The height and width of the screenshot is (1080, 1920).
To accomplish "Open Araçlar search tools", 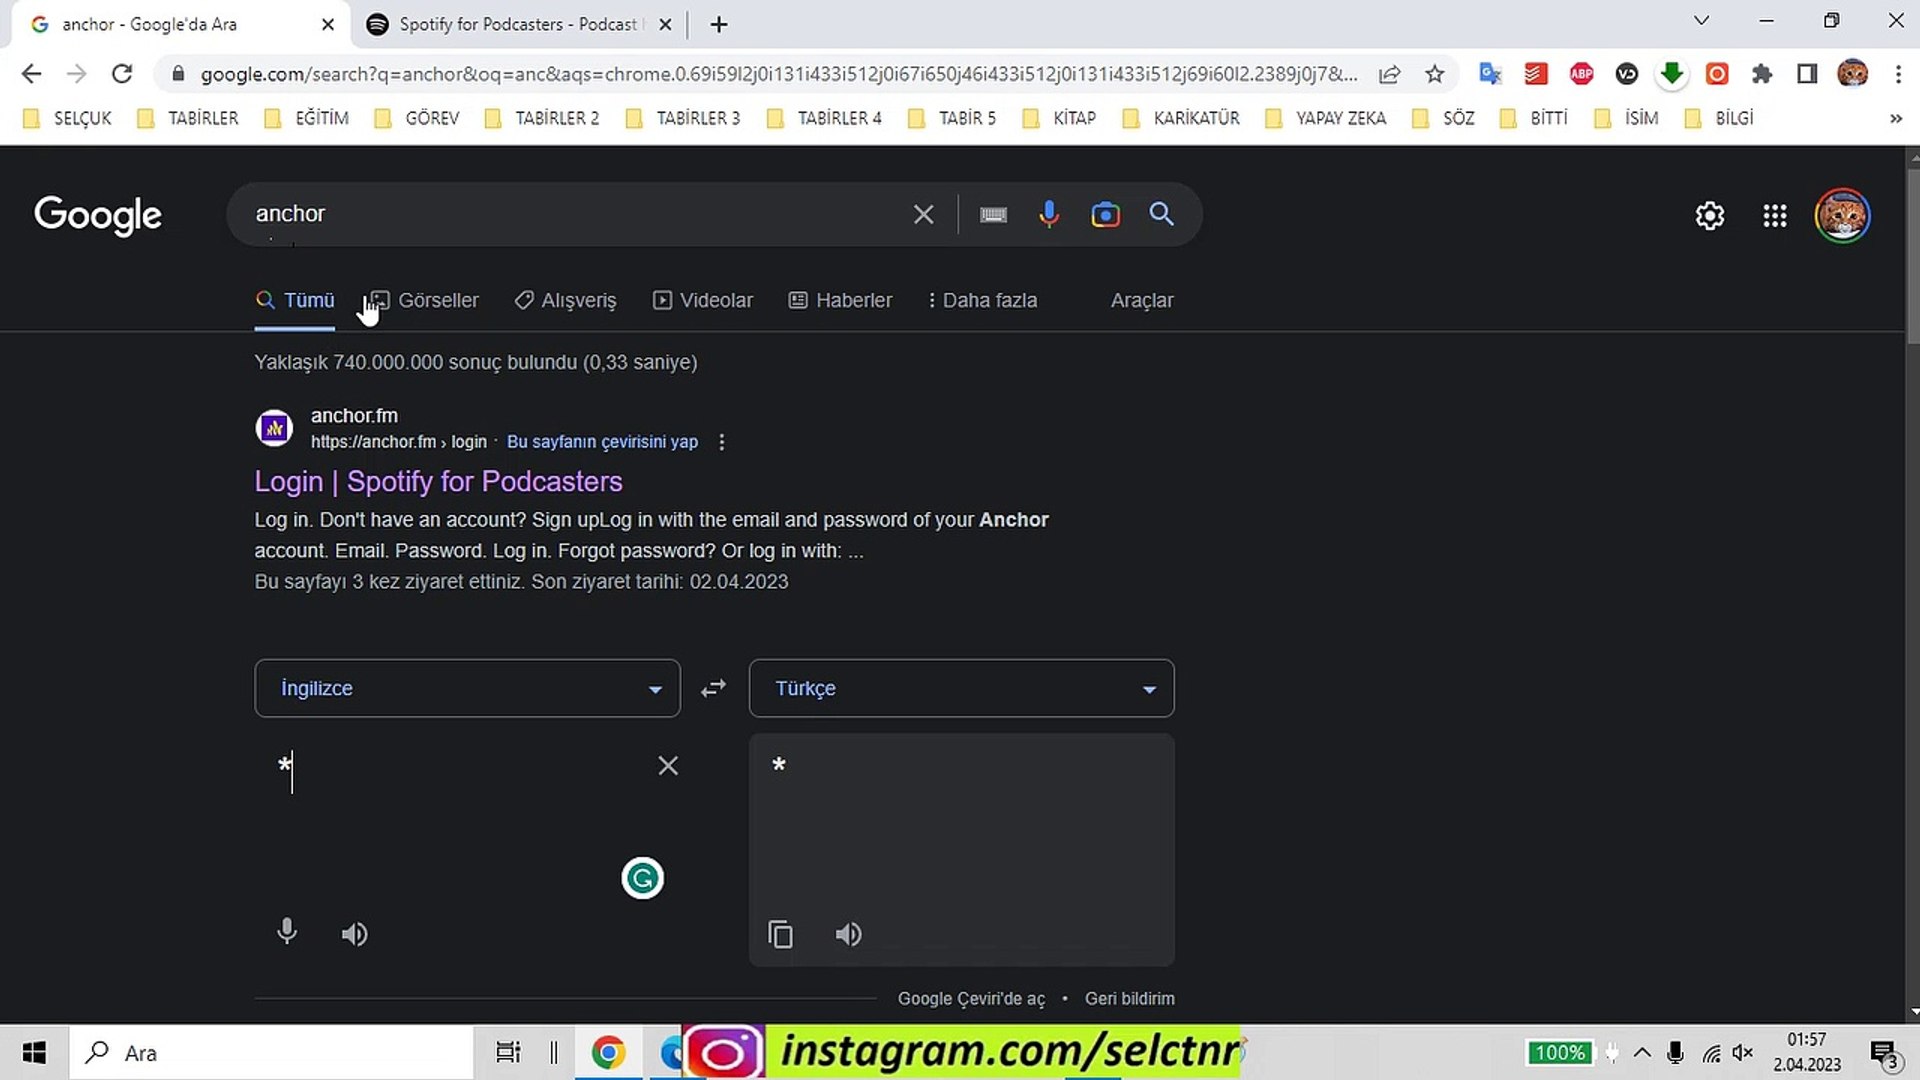I will click(1142, 300).
